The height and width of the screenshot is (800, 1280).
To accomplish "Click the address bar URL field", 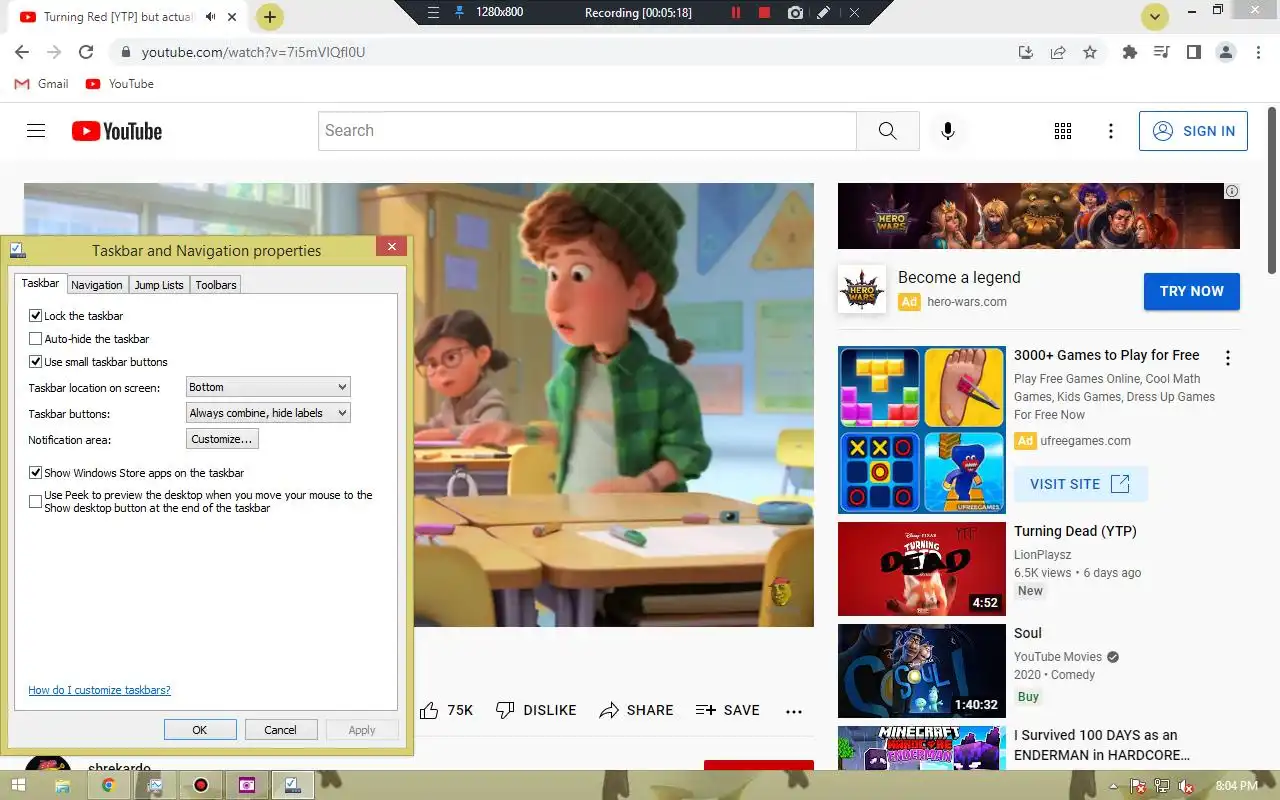I will click(560, 52).
